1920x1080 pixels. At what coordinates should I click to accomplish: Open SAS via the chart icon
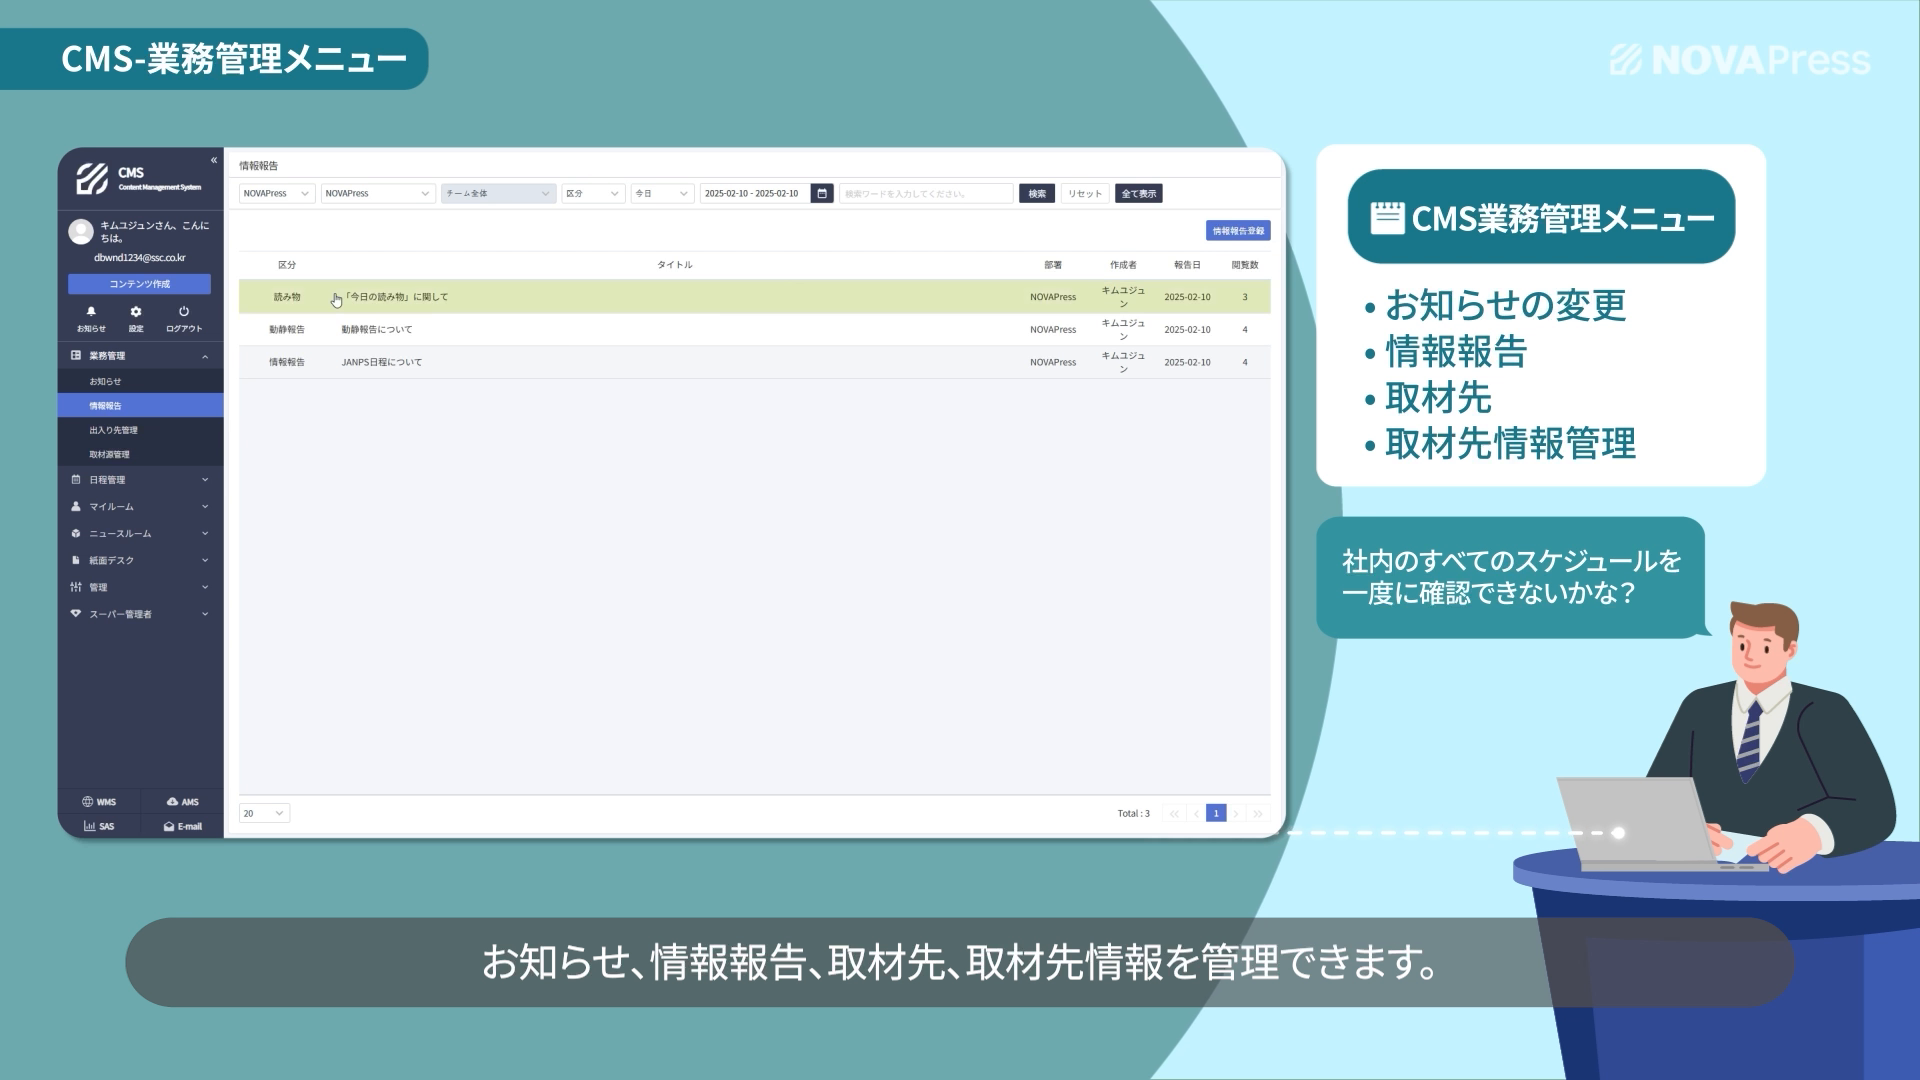89,827
